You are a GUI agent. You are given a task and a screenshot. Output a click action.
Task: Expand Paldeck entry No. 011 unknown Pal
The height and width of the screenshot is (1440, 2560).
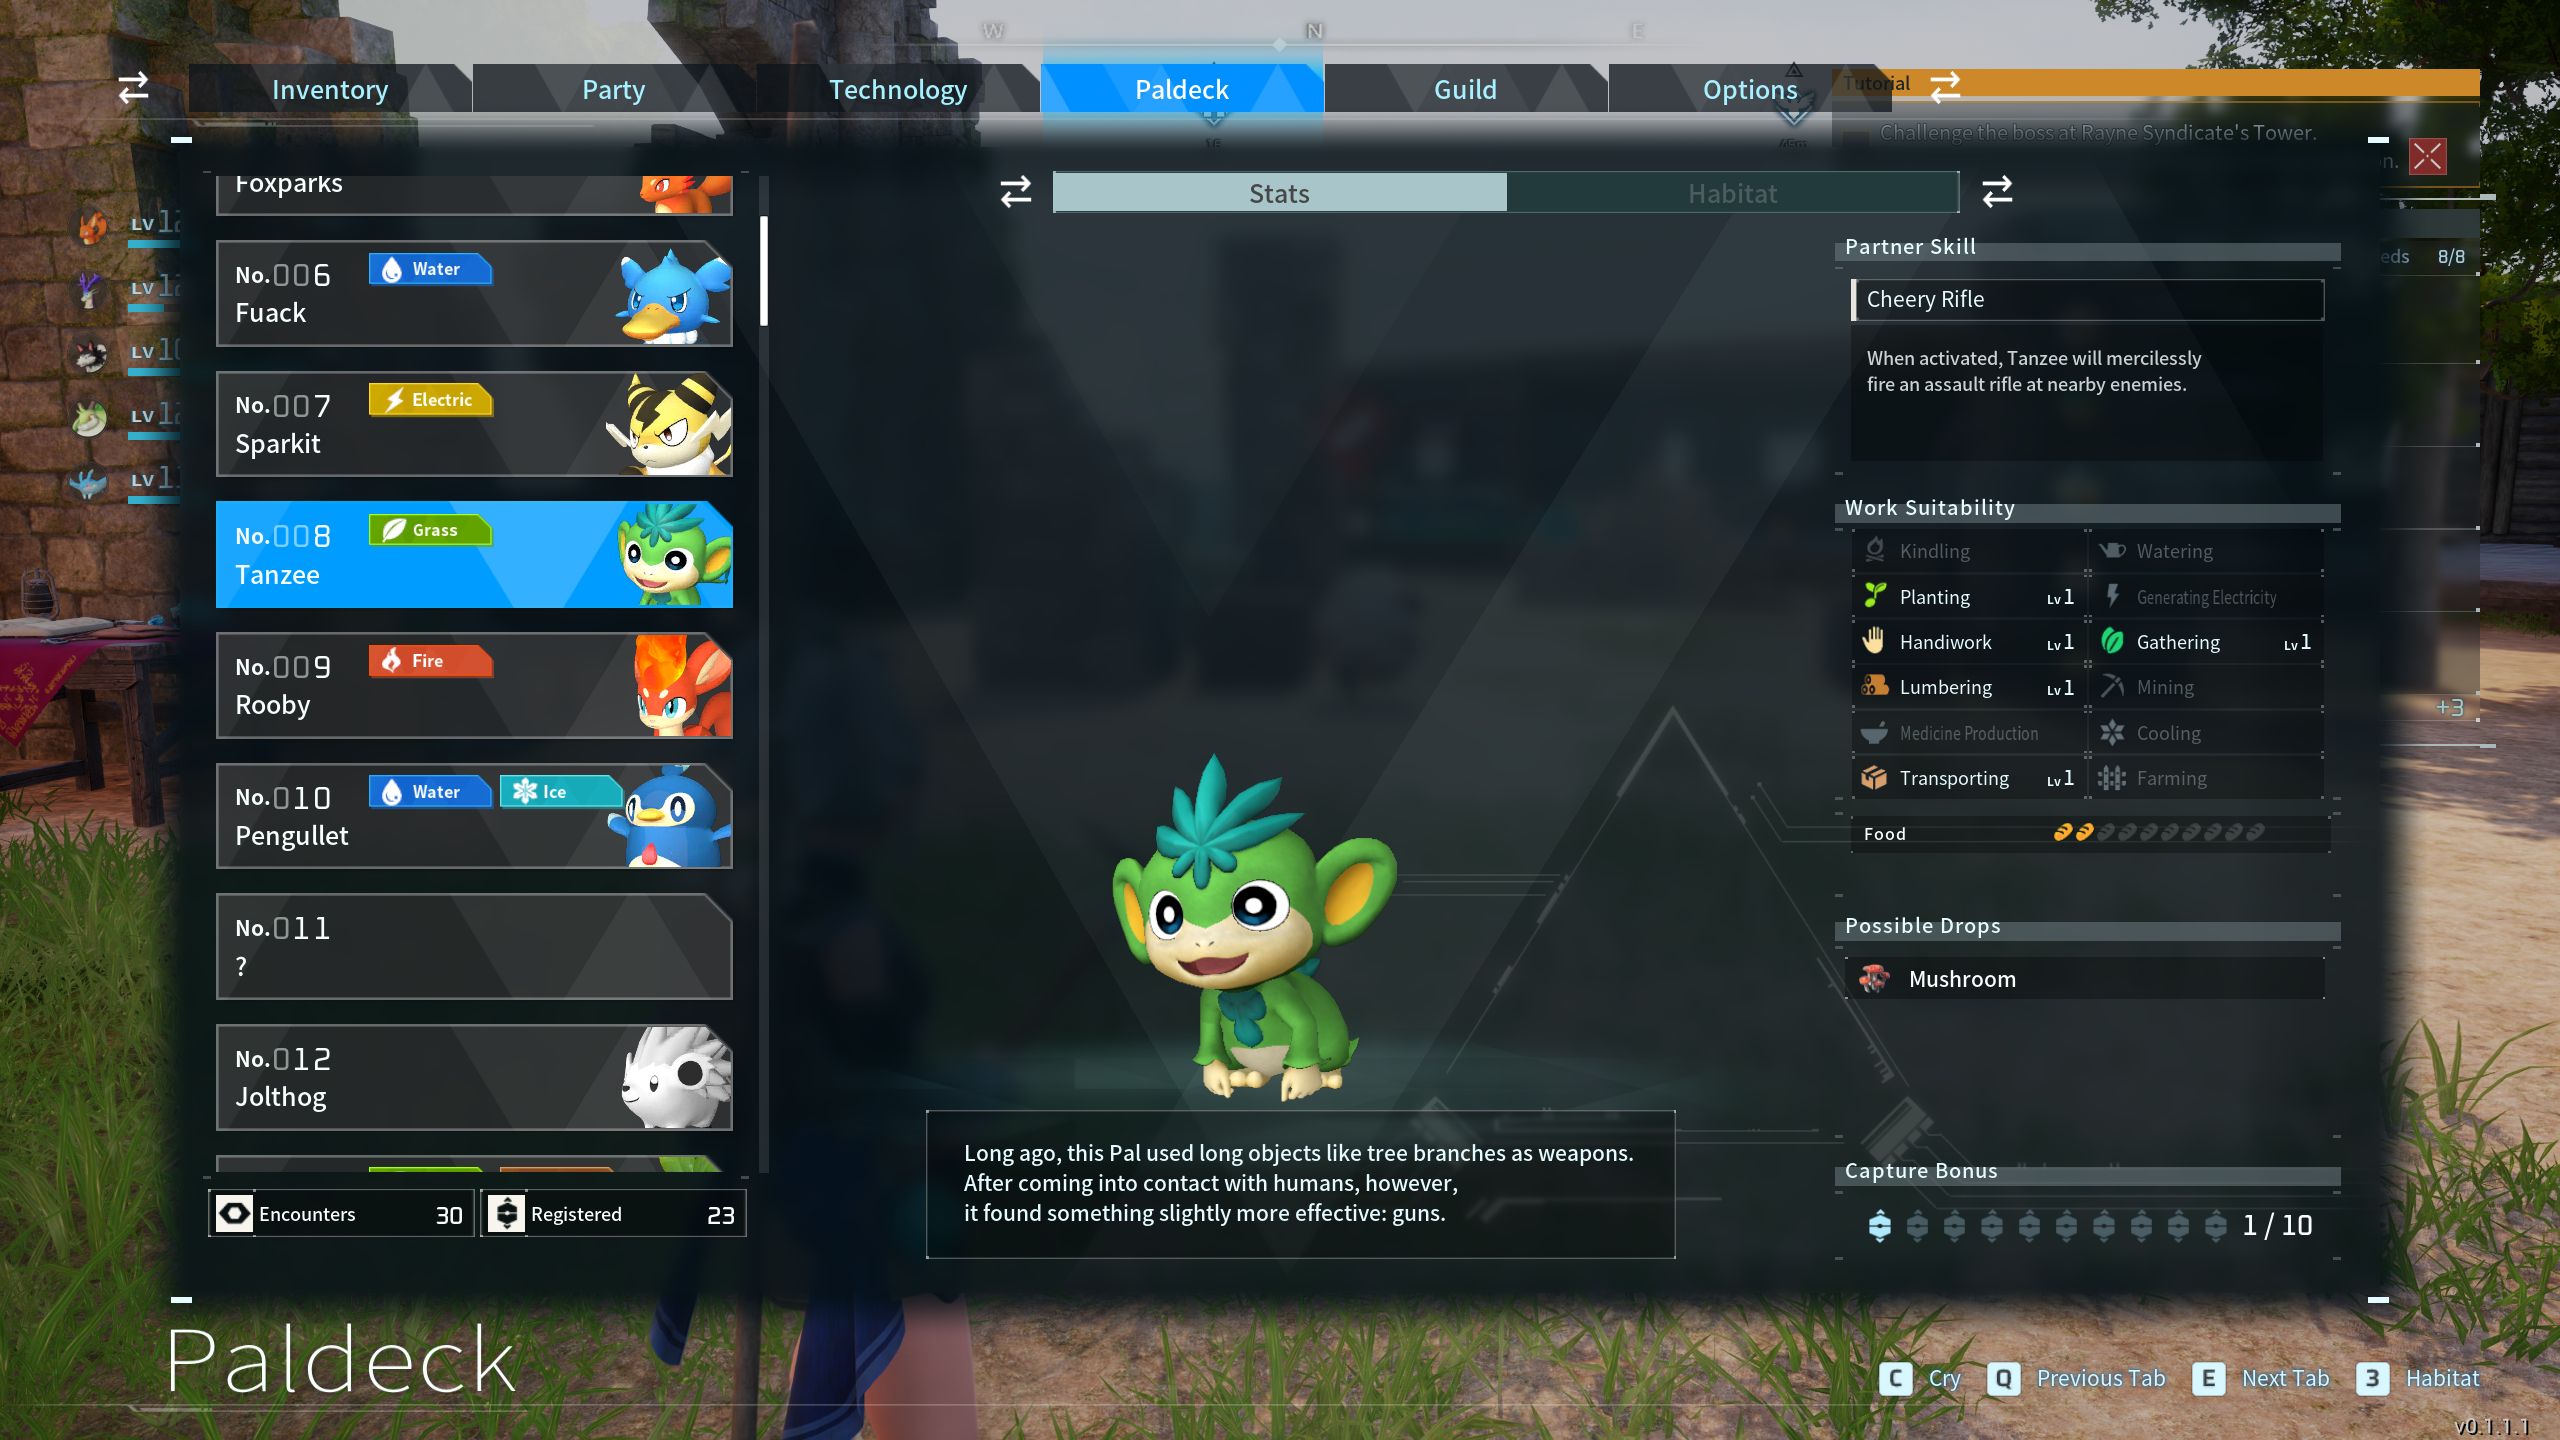click(x=475, y=944)
